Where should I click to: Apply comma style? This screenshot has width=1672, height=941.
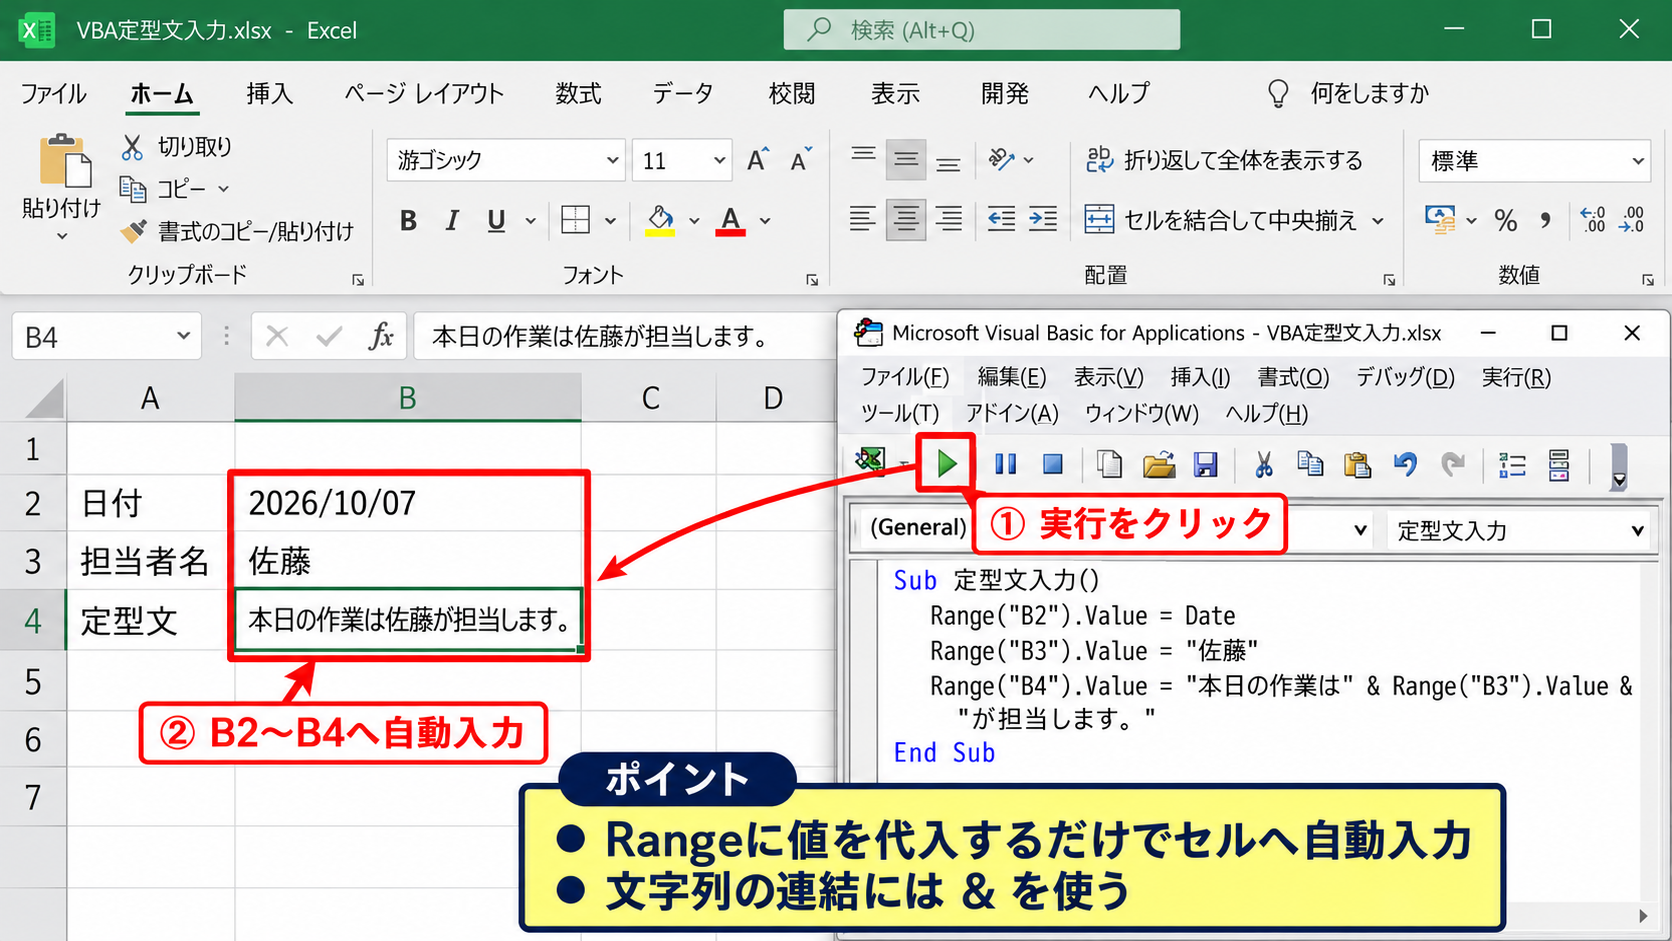click(1546, 220)
